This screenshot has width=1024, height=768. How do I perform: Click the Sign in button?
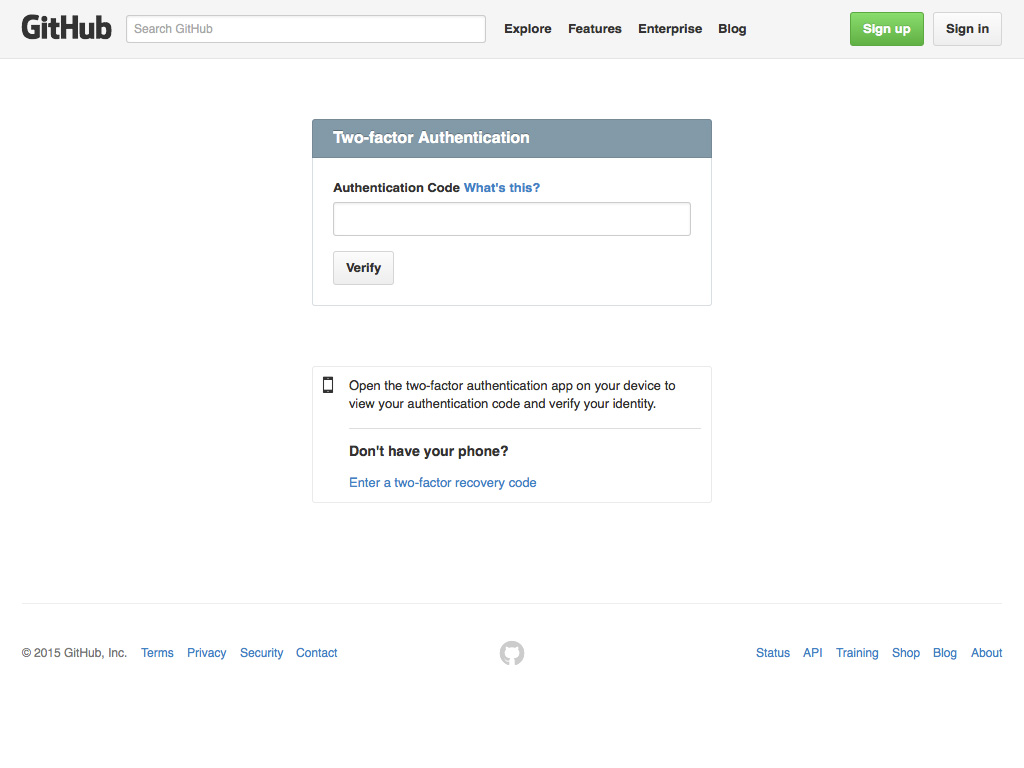[x=966, y=29]
